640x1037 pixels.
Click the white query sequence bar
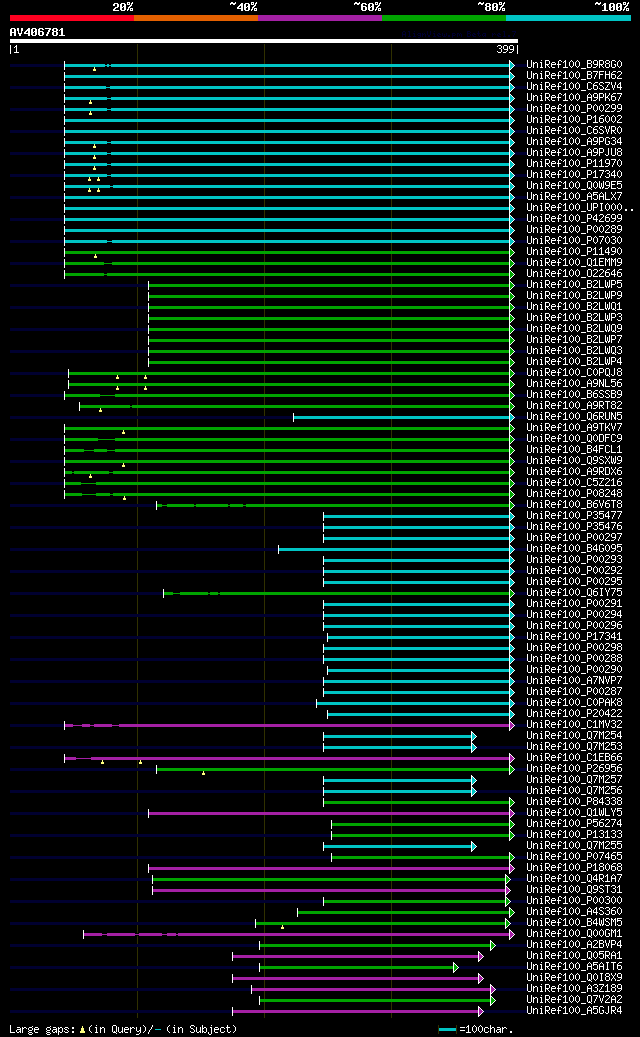pos(263,41)
